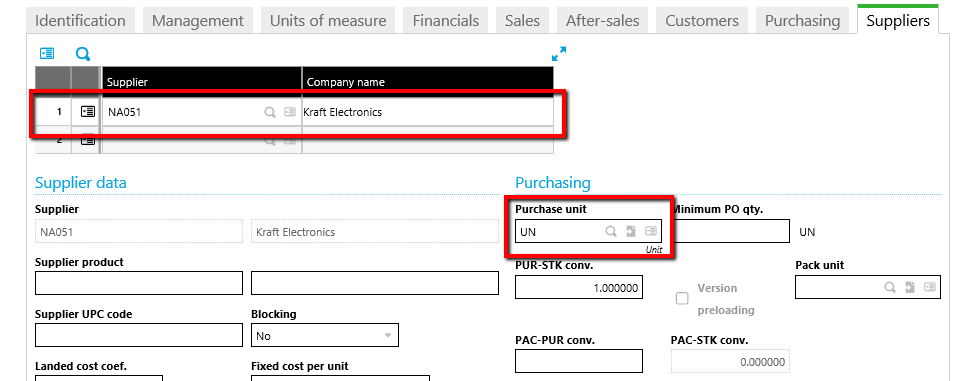
Task: Open row 1 line actions icon
Action: pos(88,112)
